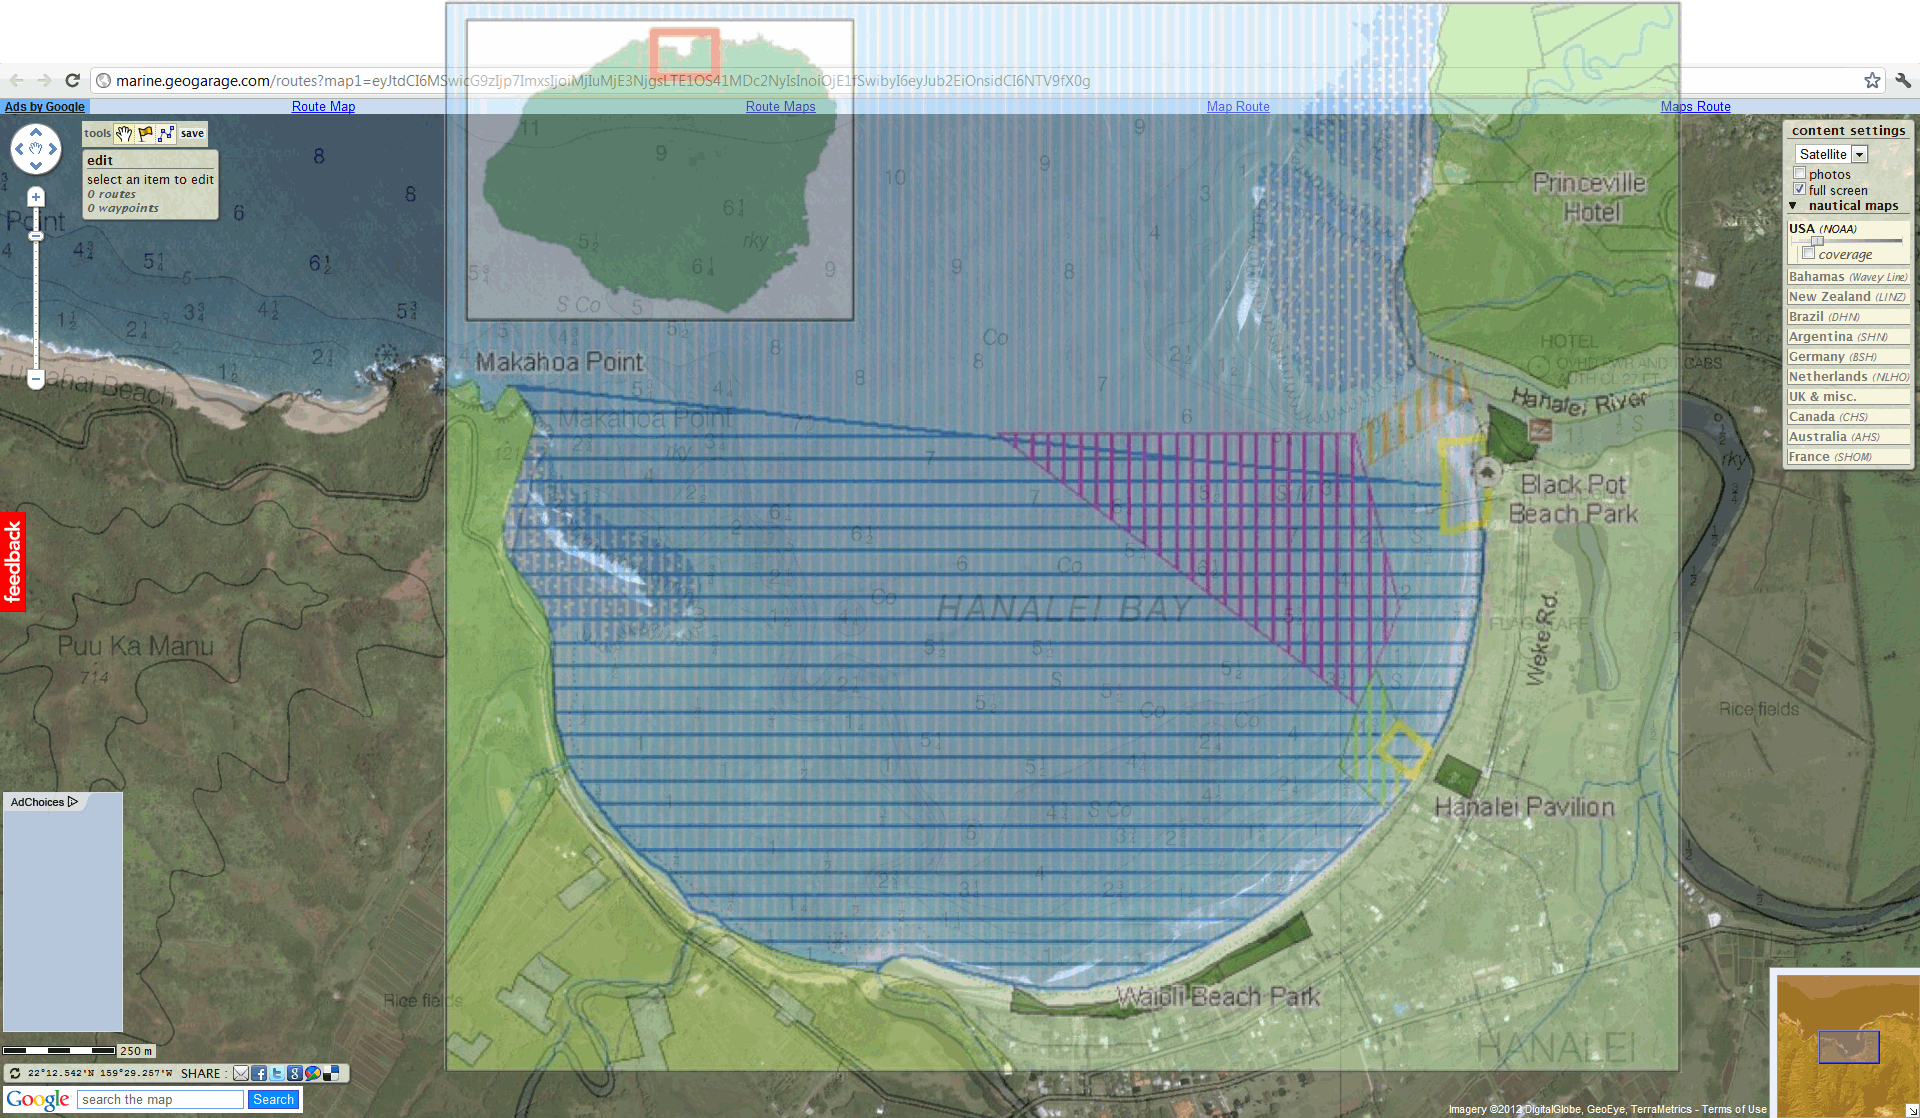The height and width of the screenshot is (1118, 1920).
Task: Share the map by email
Action: coord(241,1073)
